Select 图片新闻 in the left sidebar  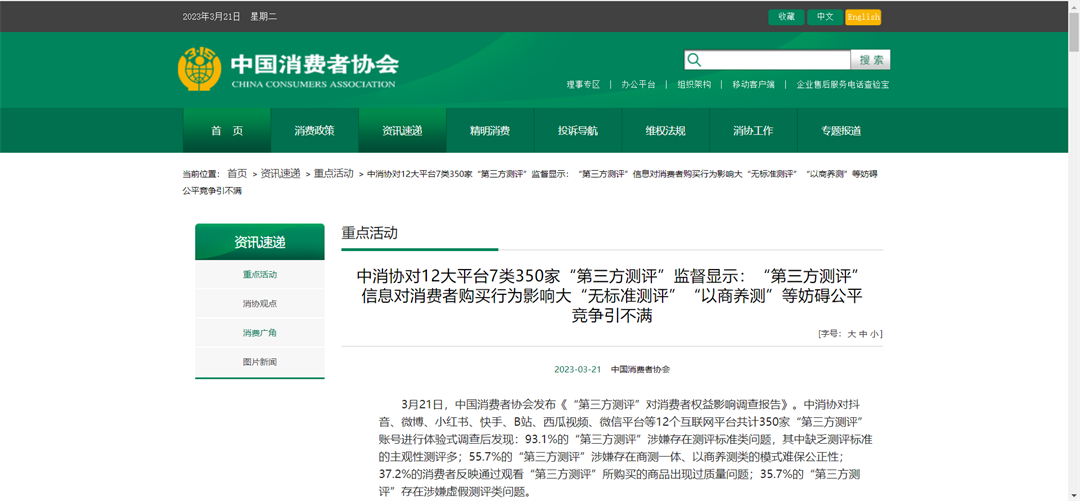pyautogui.click(x=259, y=362)
